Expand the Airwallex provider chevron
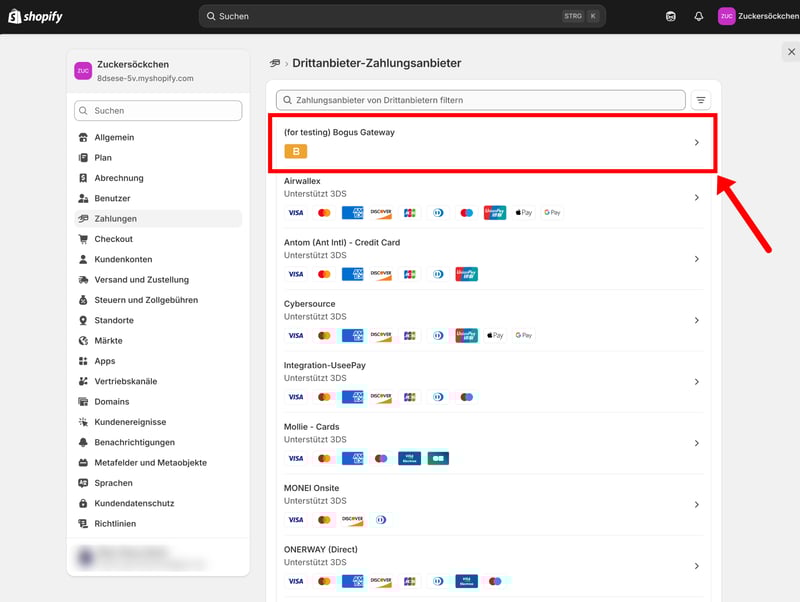 (697, 198)
